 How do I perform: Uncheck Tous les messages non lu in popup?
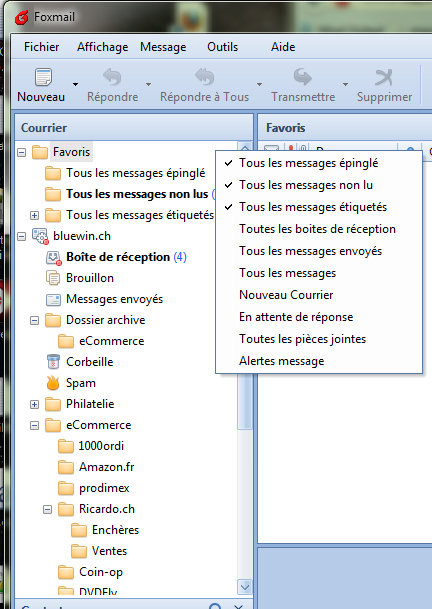319,185
